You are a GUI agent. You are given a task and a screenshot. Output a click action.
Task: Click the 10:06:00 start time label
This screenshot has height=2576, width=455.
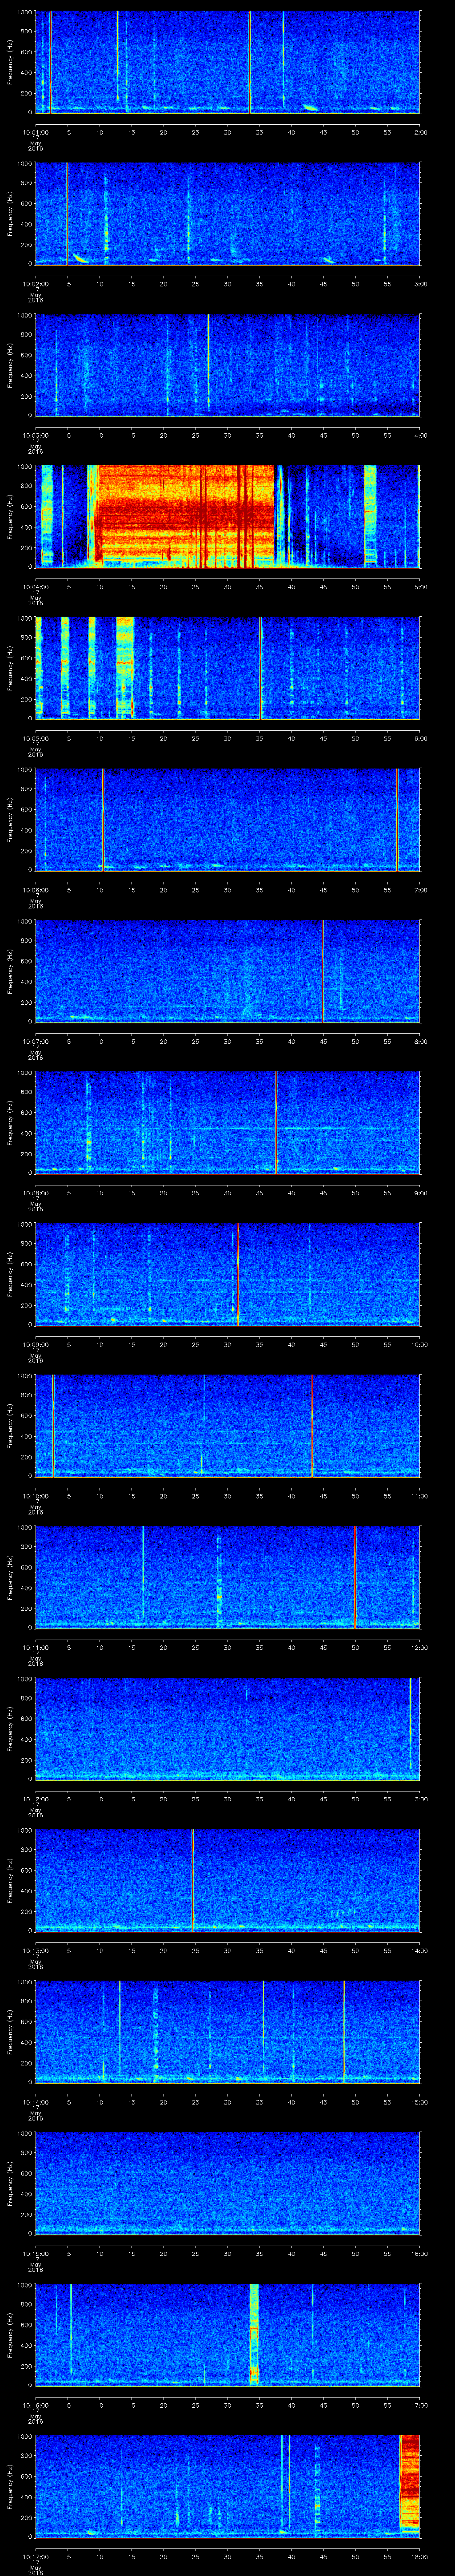[x=35, y=890]
